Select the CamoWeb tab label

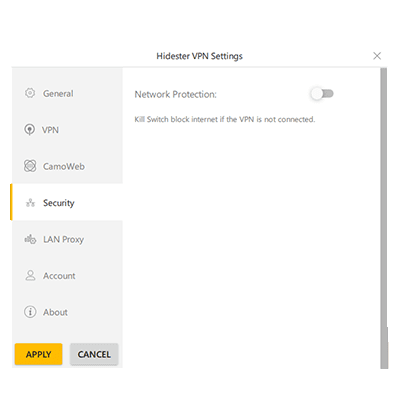coord(64,166)
